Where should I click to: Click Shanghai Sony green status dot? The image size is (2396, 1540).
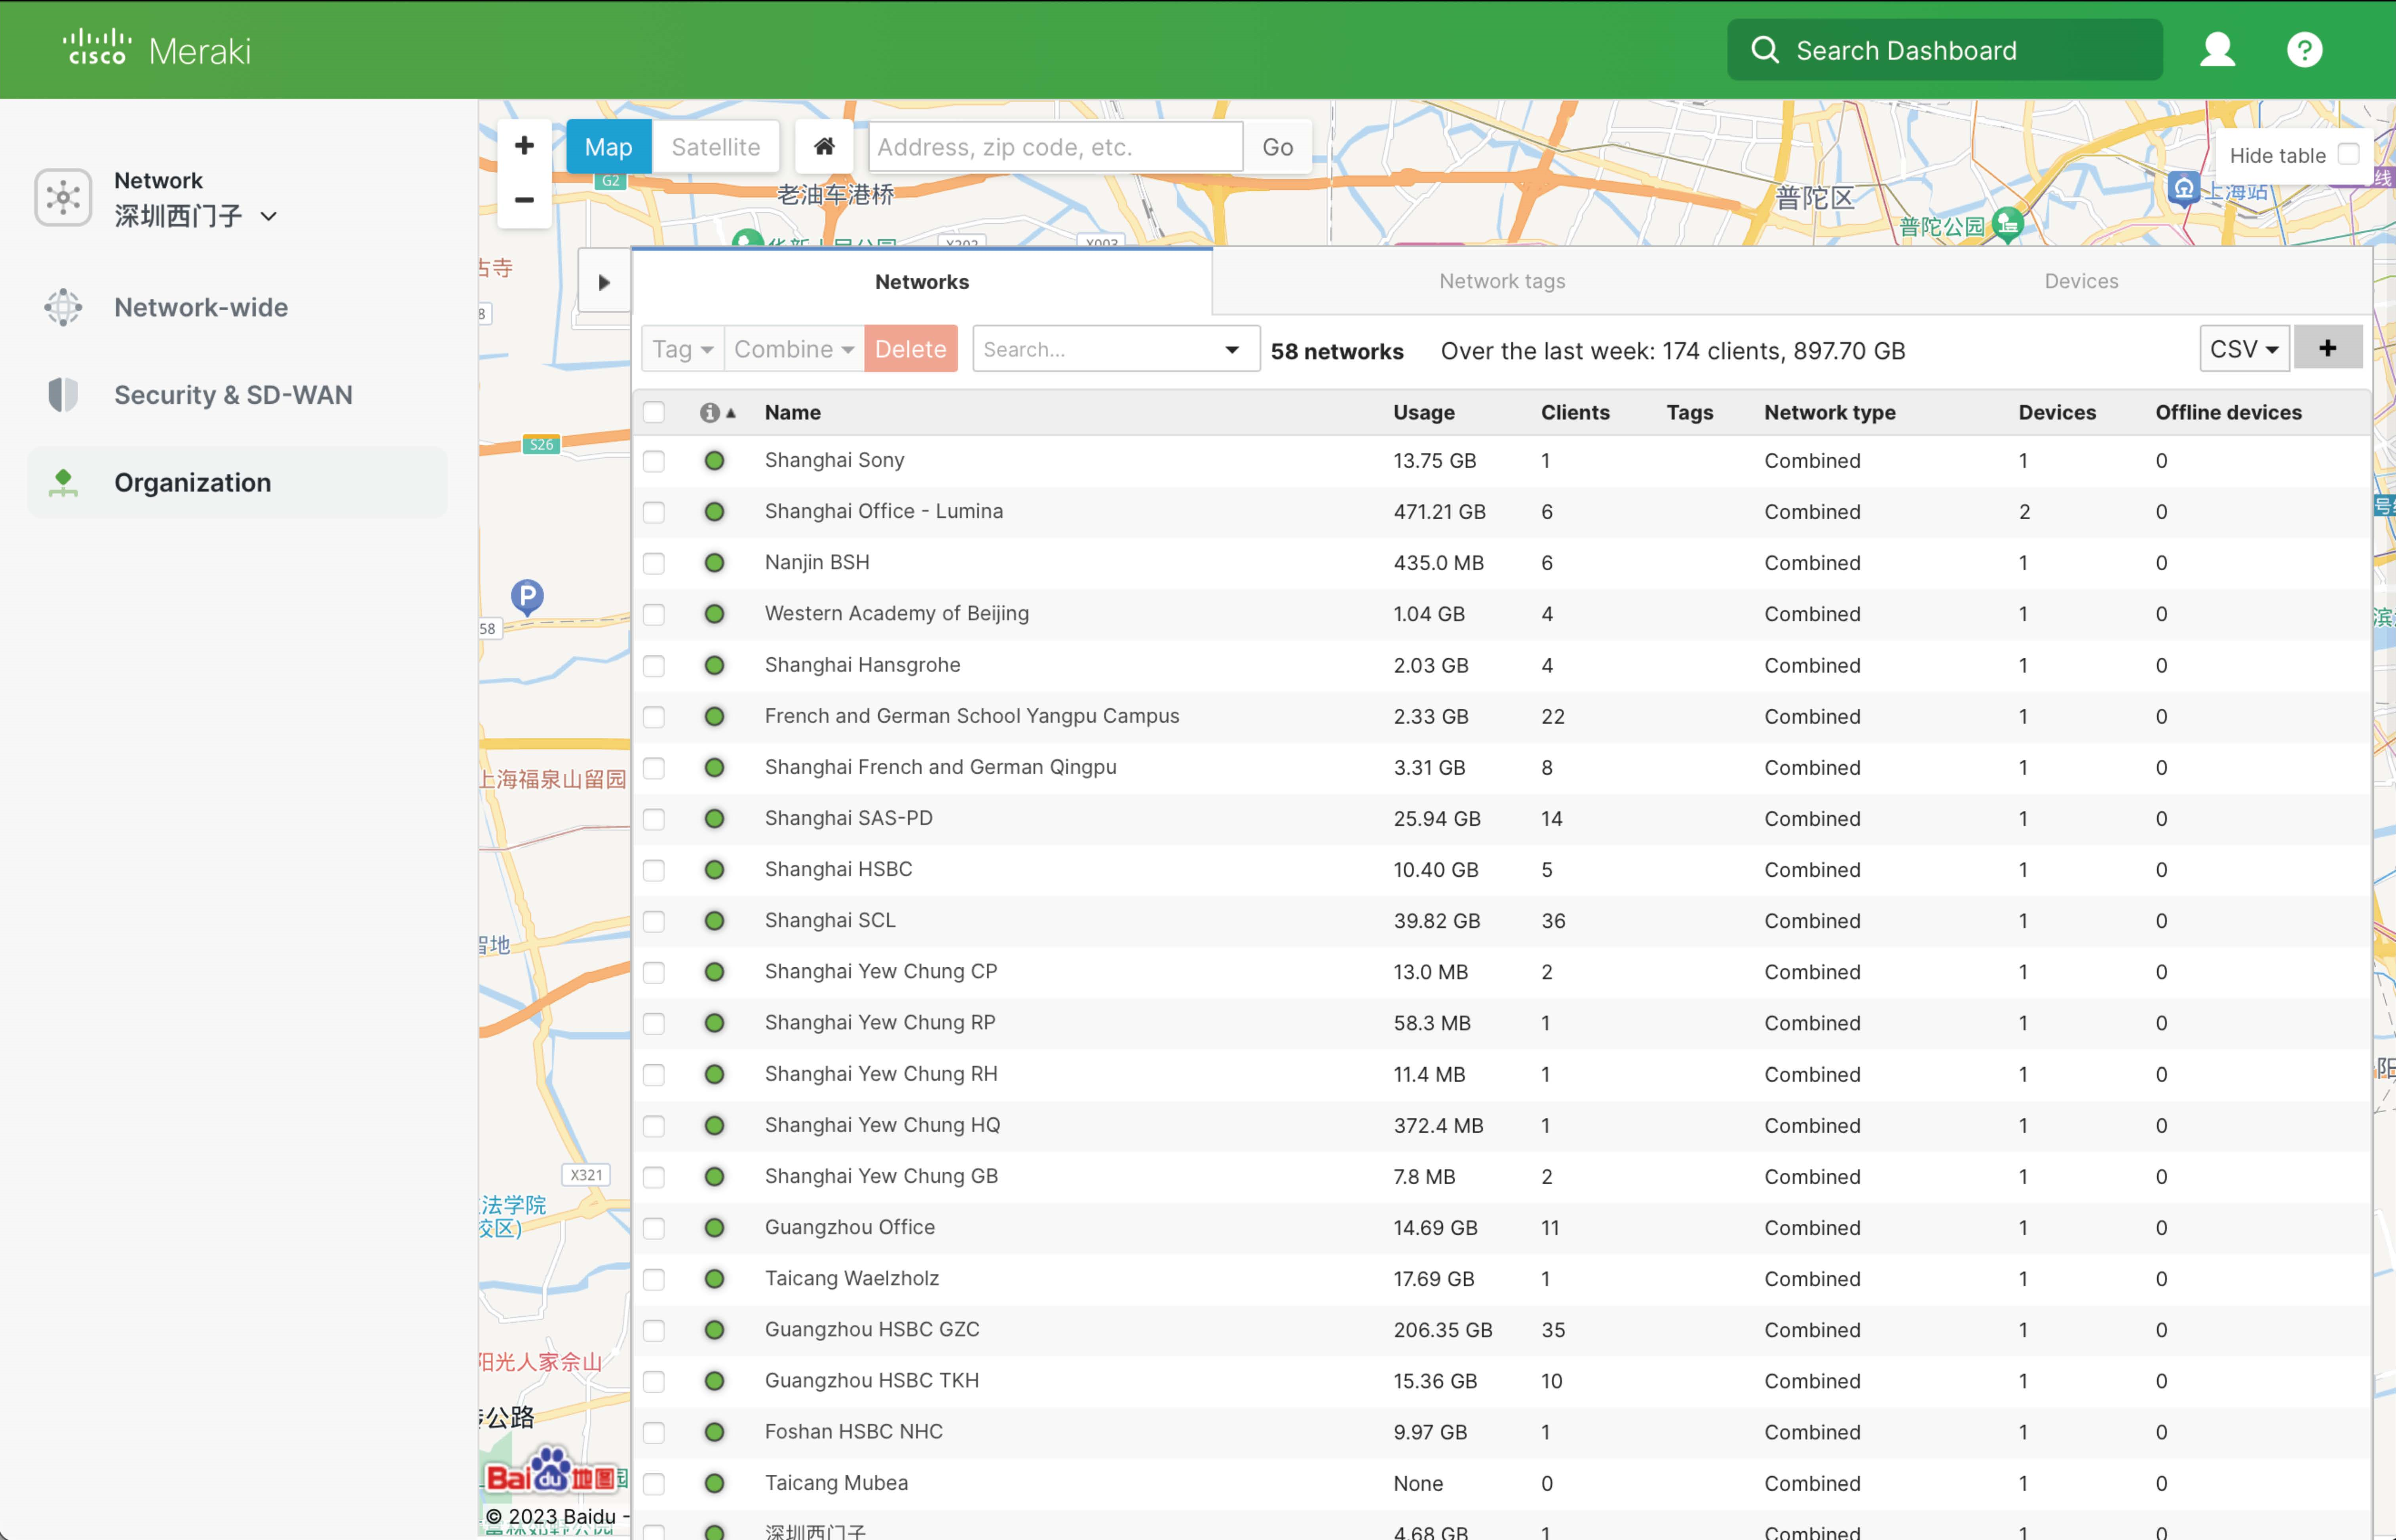tap(714, 461)
